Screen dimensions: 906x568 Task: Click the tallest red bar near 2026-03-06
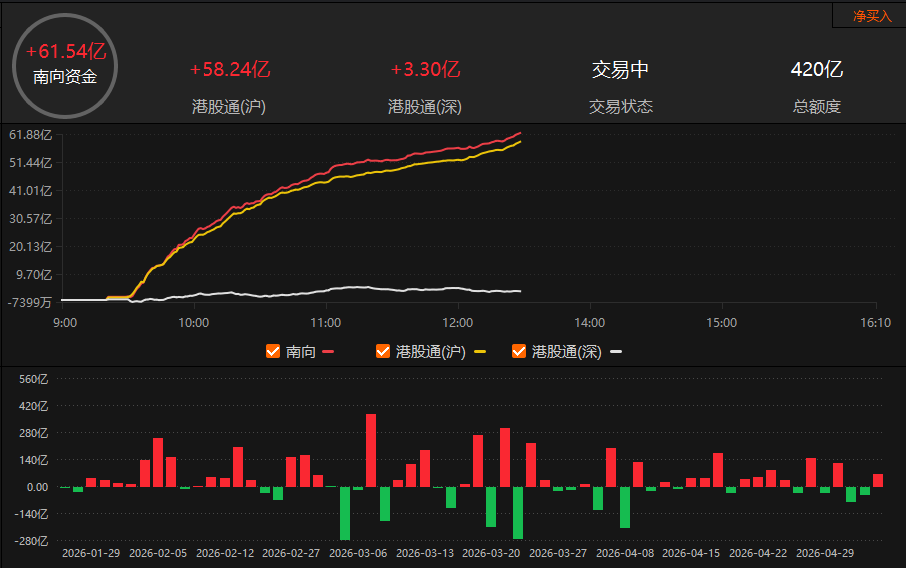coord(371,450)
